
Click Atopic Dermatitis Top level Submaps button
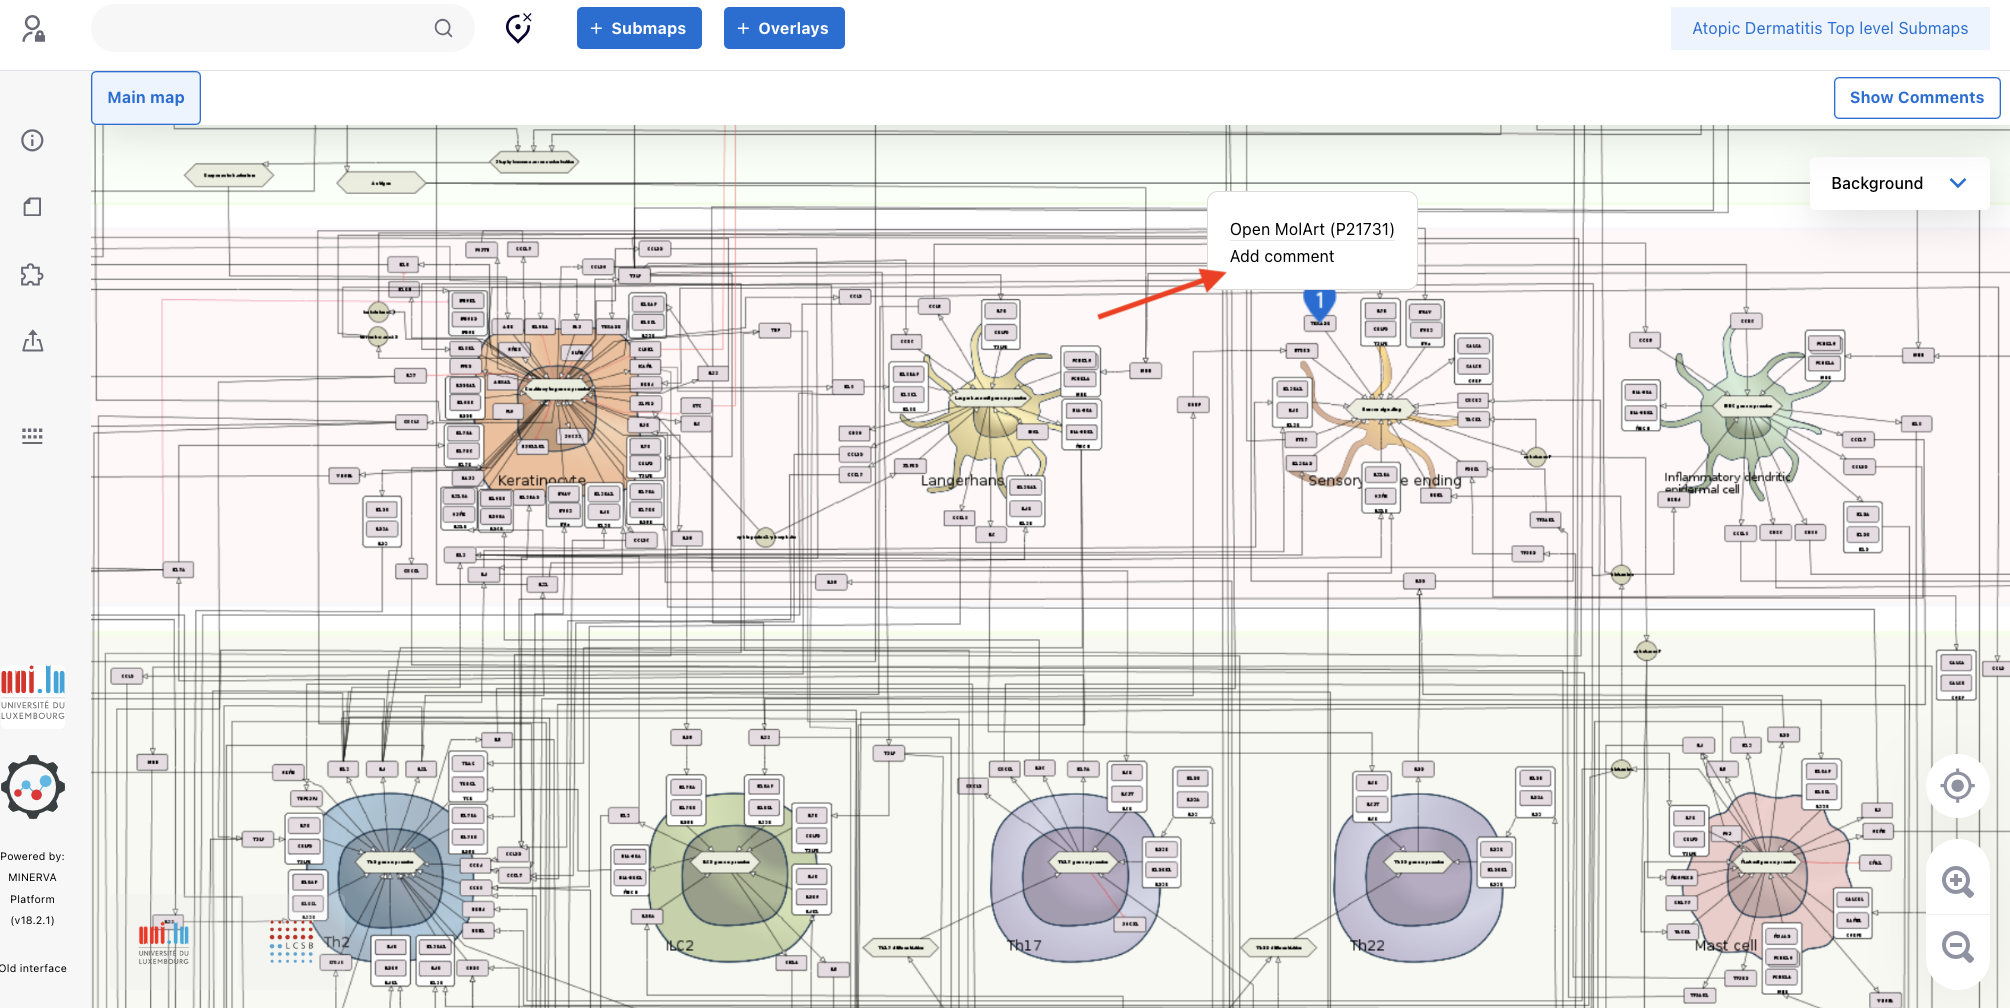point(1829,29)
